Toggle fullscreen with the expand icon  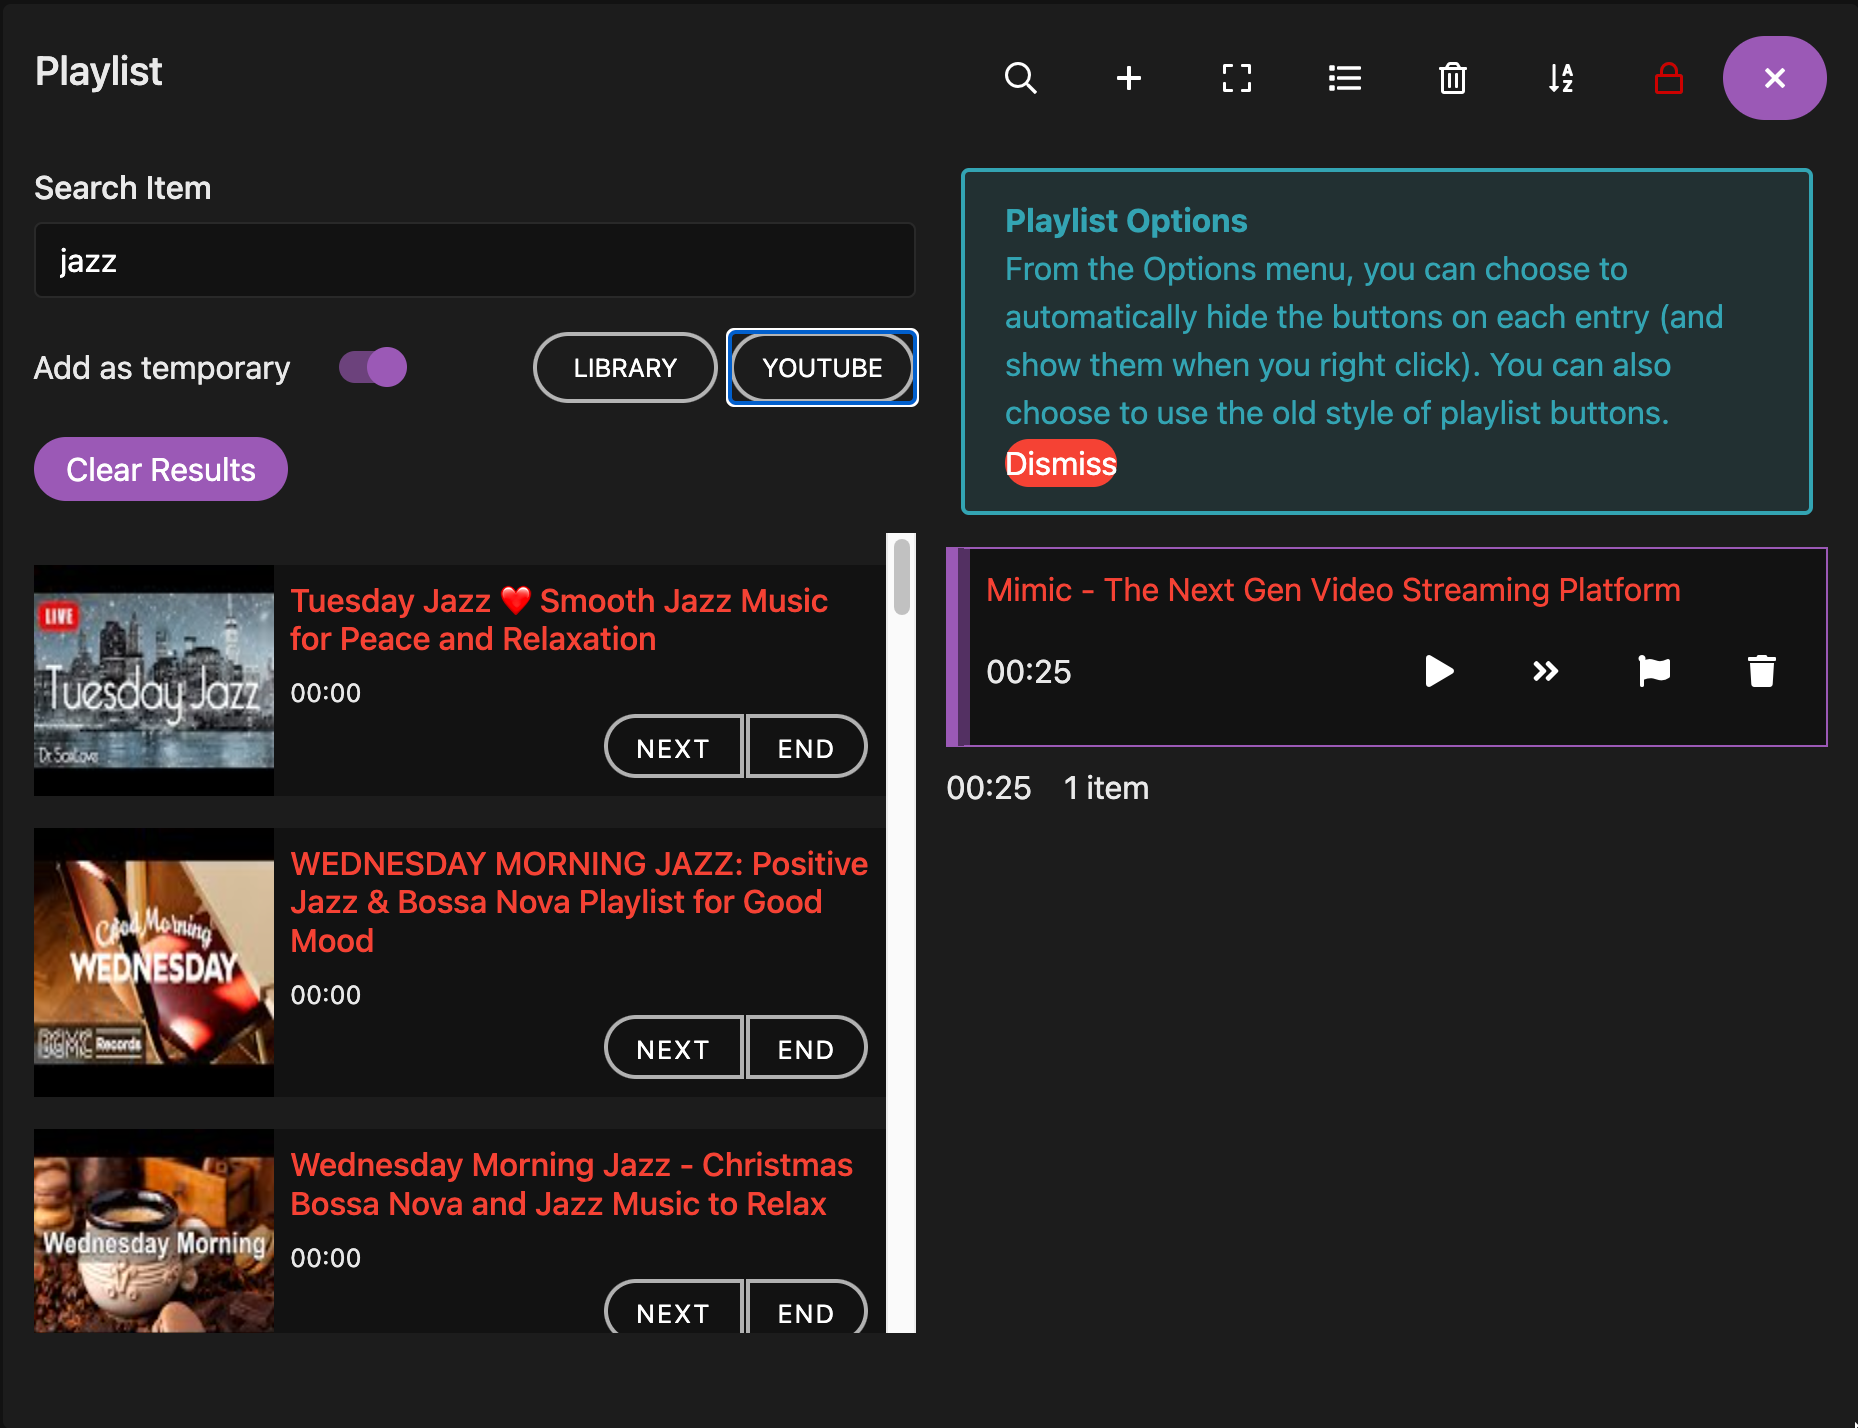[1236, 78]
